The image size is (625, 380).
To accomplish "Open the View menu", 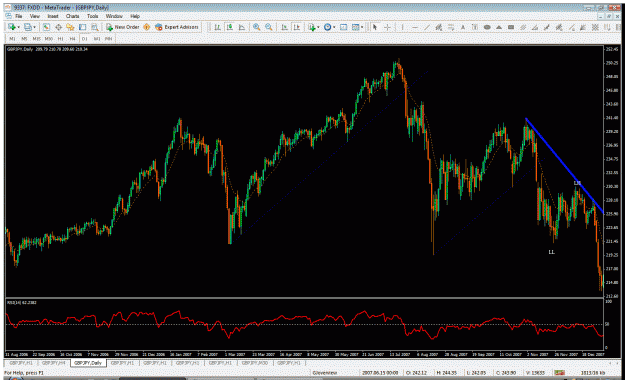I will click(x=35, y=16).
